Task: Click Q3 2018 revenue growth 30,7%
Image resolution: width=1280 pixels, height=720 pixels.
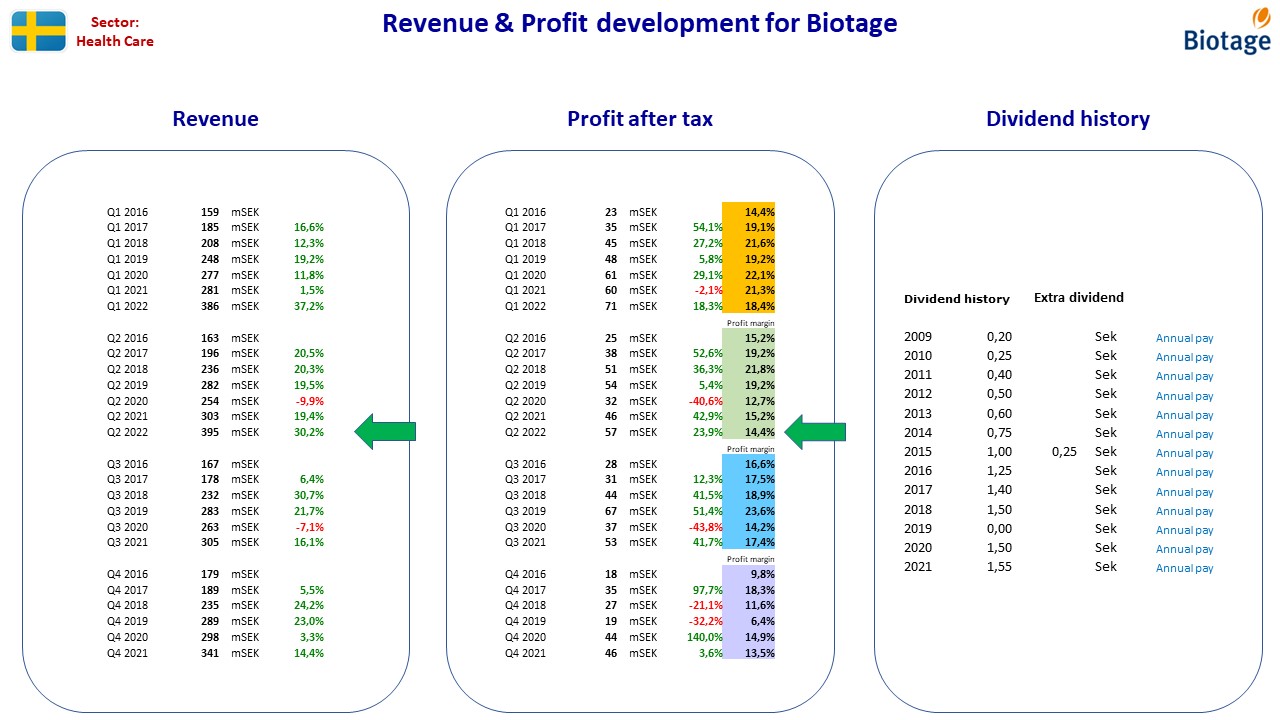Action: tap(309, 495)
